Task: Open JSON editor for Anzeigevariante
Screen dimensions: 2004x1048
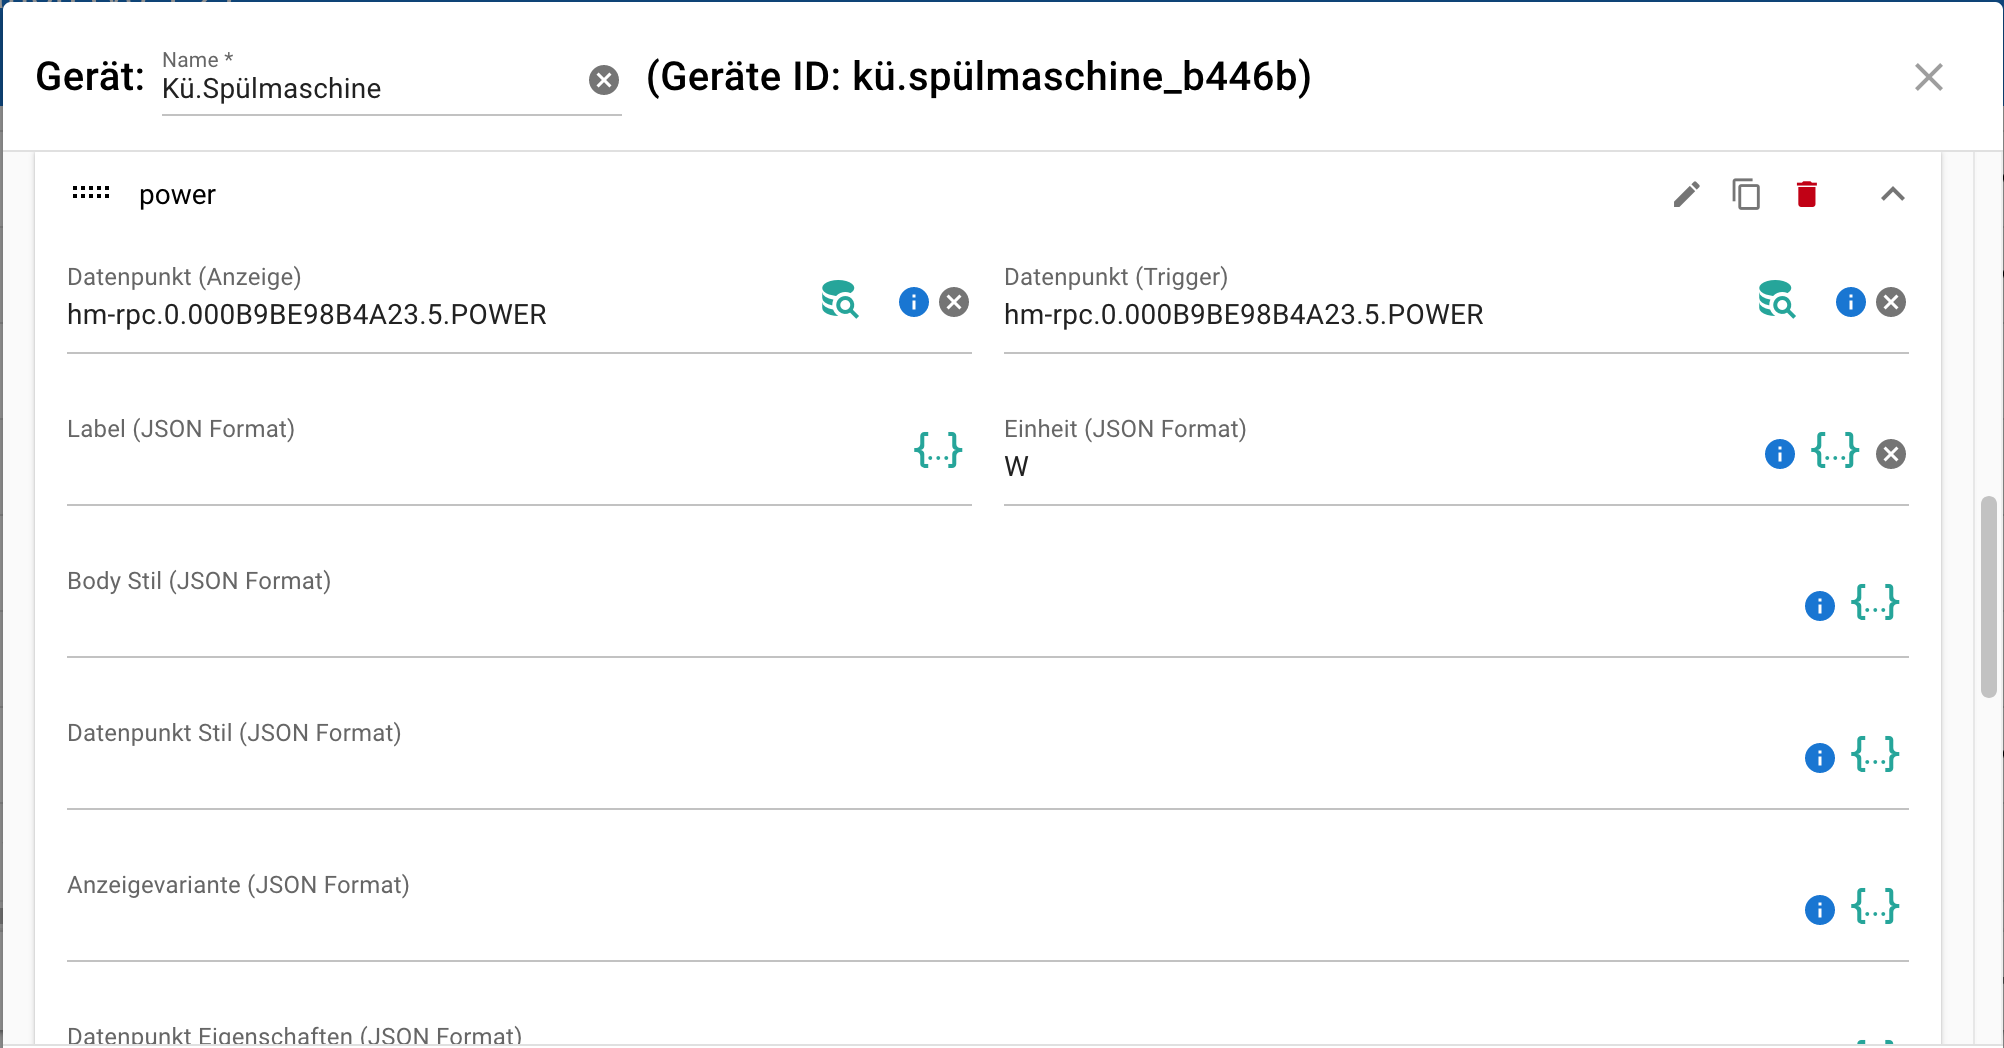Action: [1875, 907]
